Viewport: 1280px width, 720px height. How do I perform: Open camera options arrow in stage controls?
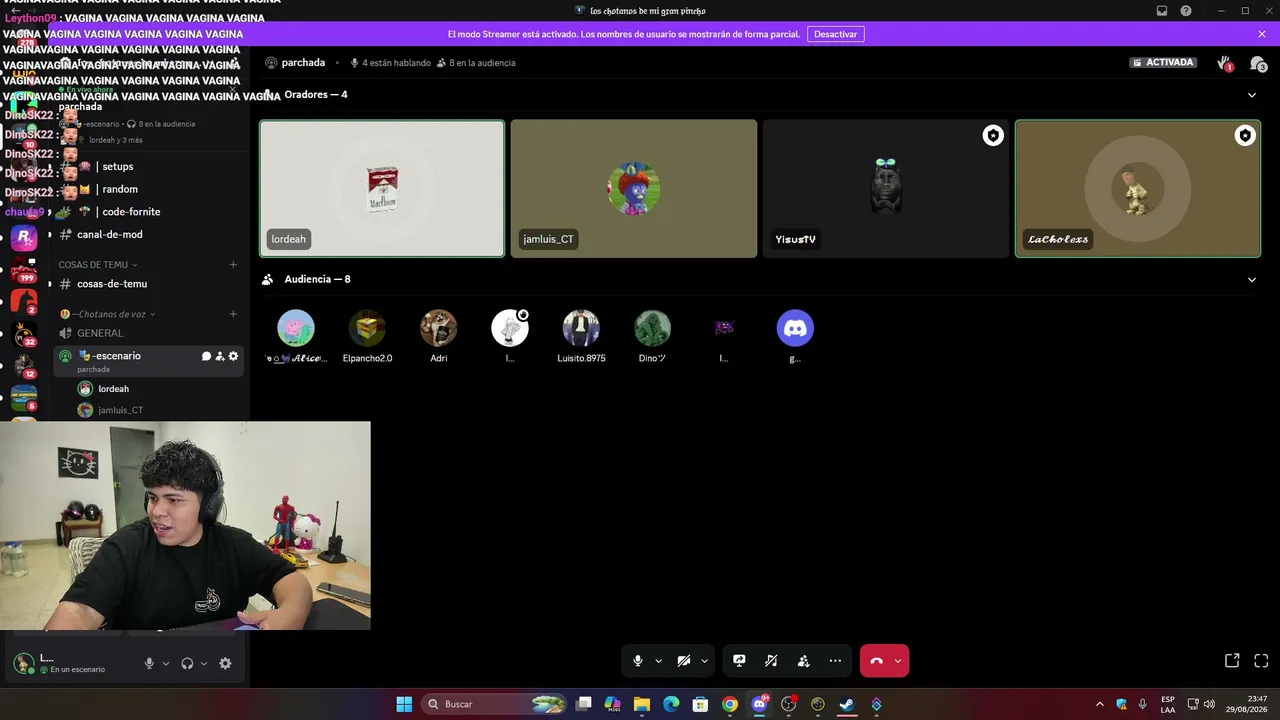click(x=705, y=661)
